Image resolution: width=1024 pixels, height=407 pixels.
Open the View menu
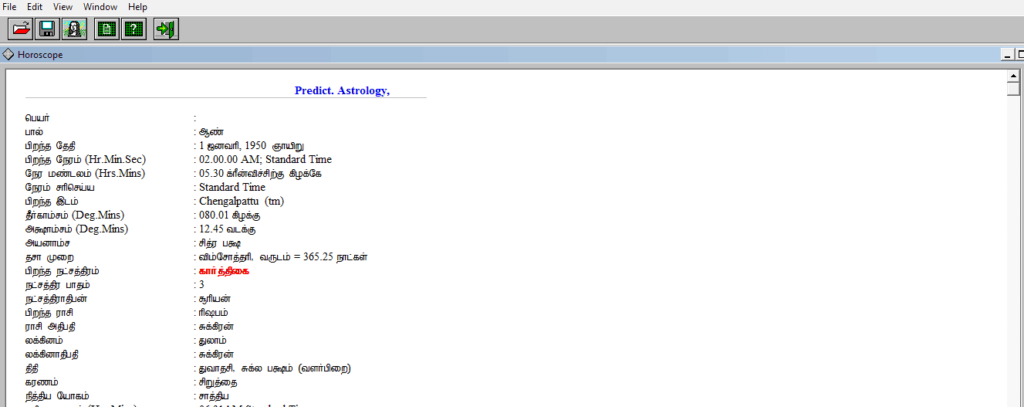pos(63,7)
